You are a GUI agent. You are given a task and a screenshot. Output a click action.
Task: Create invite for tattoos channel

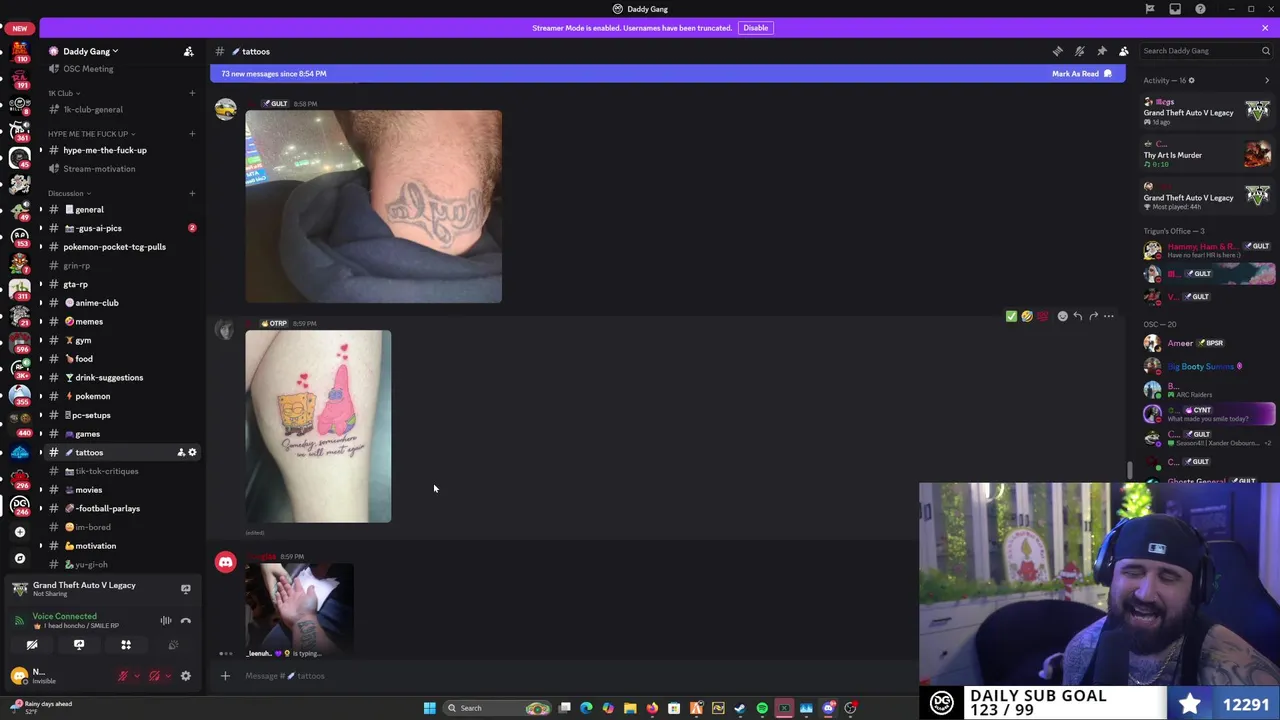[181, 453]
